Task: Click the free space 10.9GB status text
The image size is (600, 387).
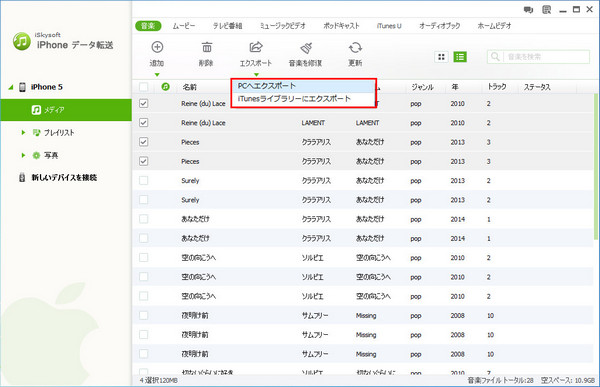Action: [568, 380]
